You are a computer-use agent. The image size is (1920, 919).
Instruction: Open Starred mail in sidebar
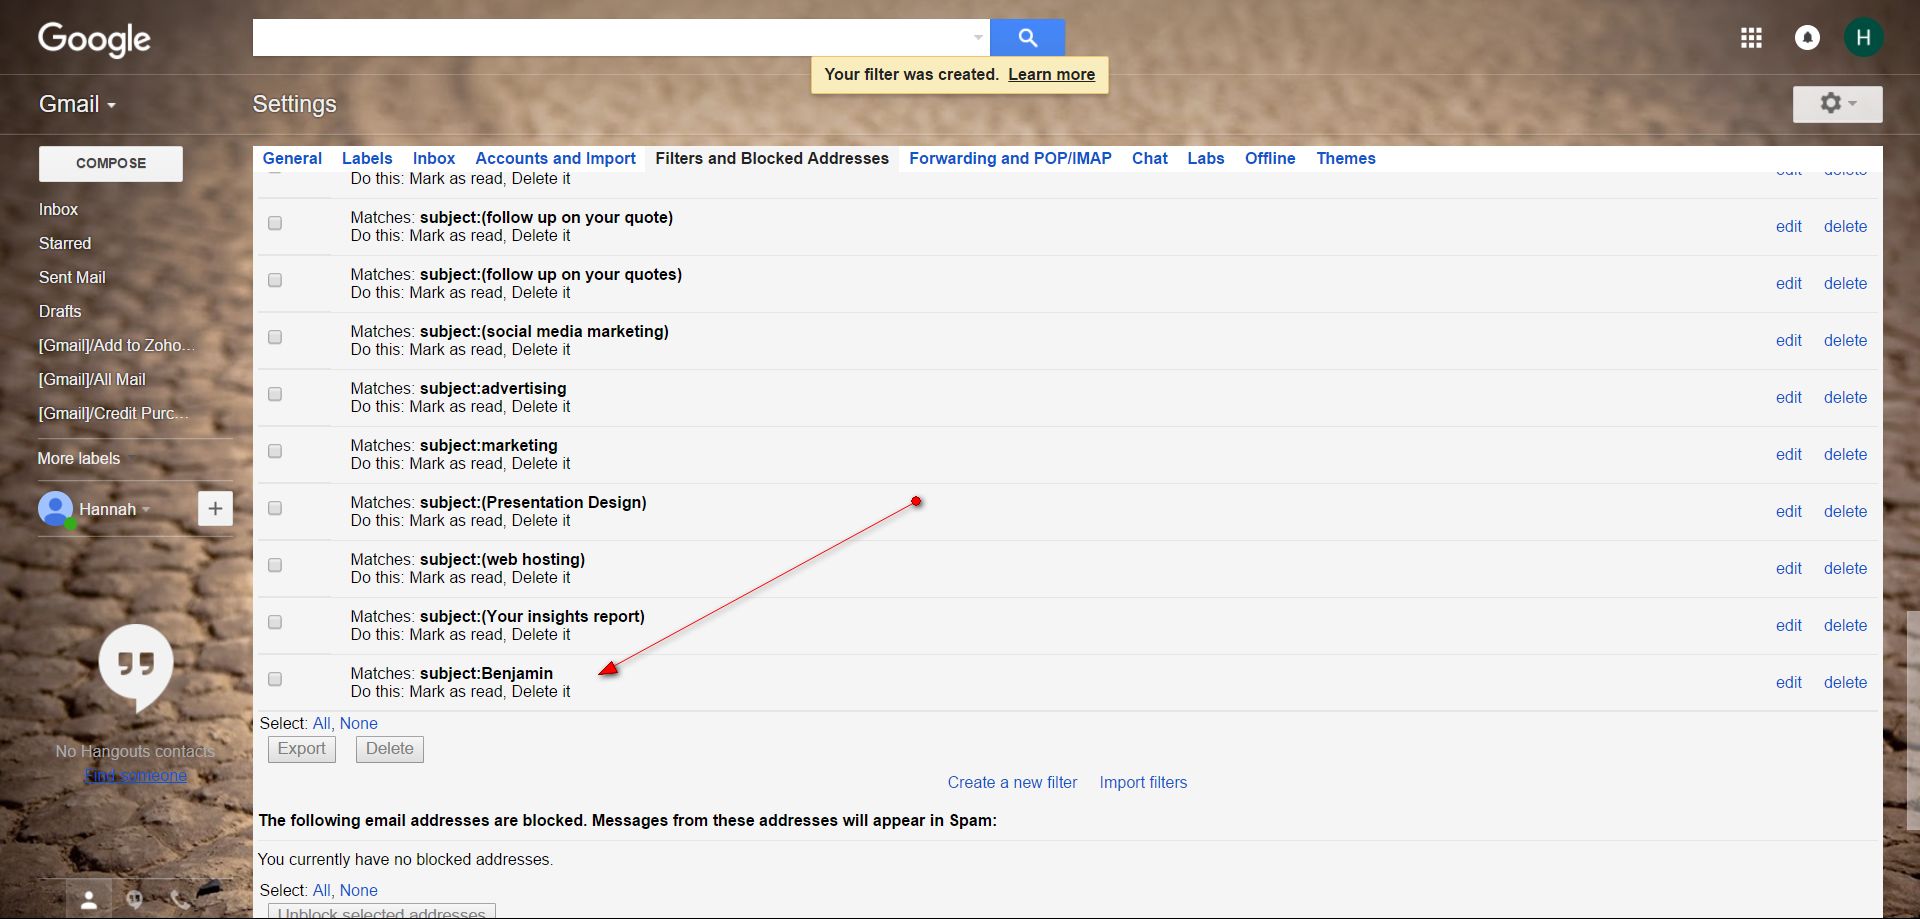coord(65,243)
